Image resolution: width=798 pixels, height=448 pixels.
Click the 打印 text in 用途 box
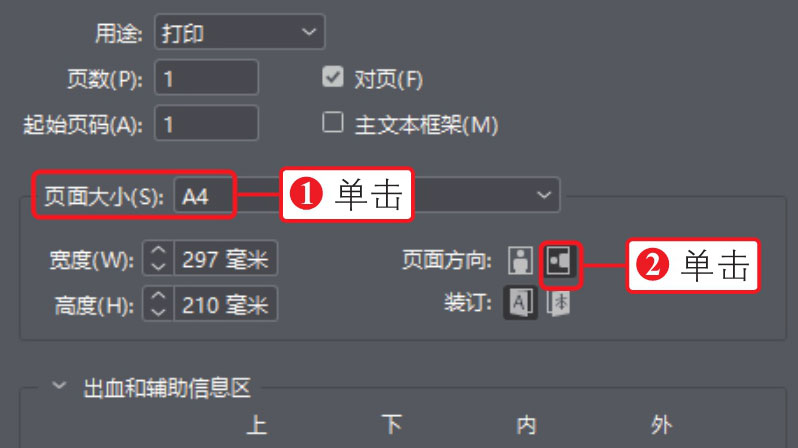(183, 34)
